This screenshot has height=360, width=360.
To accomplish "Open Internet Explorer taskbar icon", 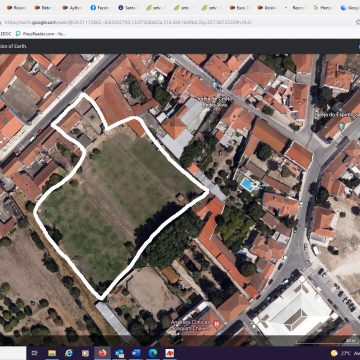I will (69, 353).
